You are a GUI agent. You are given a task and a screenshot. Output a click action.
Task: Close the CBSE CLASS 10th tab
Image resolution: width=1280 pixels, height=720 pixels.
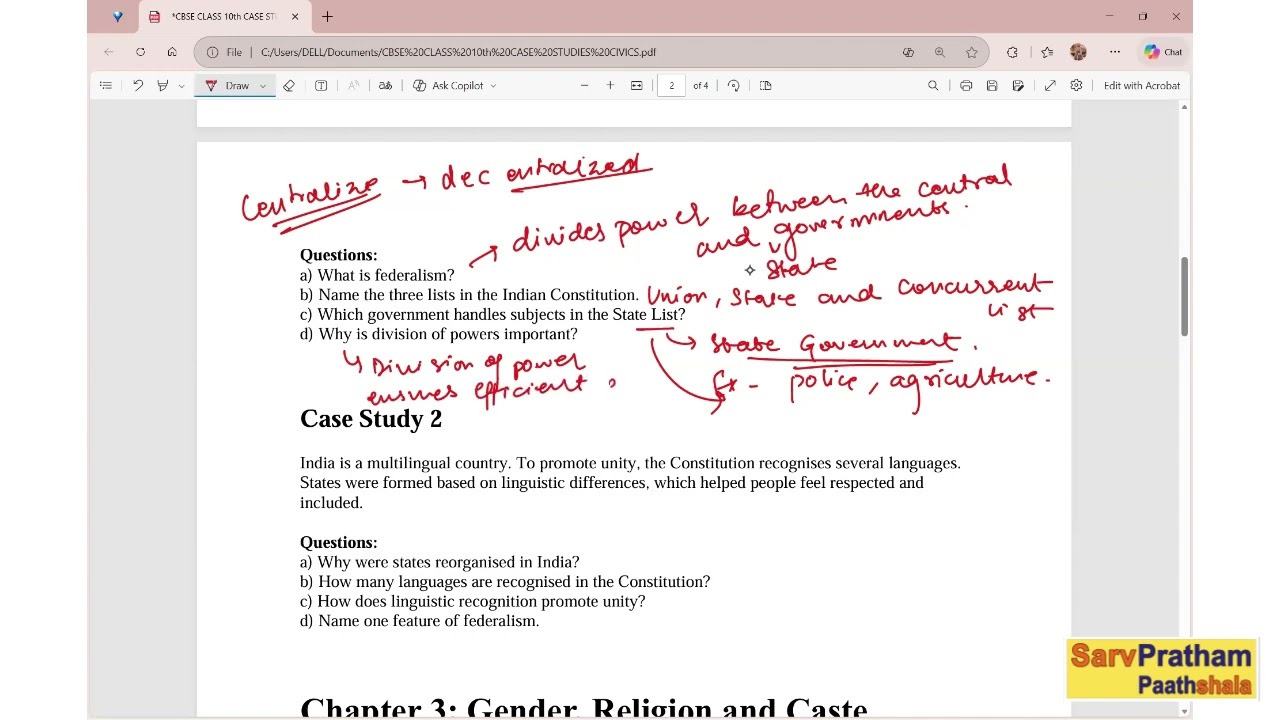(x=295, y=17)
